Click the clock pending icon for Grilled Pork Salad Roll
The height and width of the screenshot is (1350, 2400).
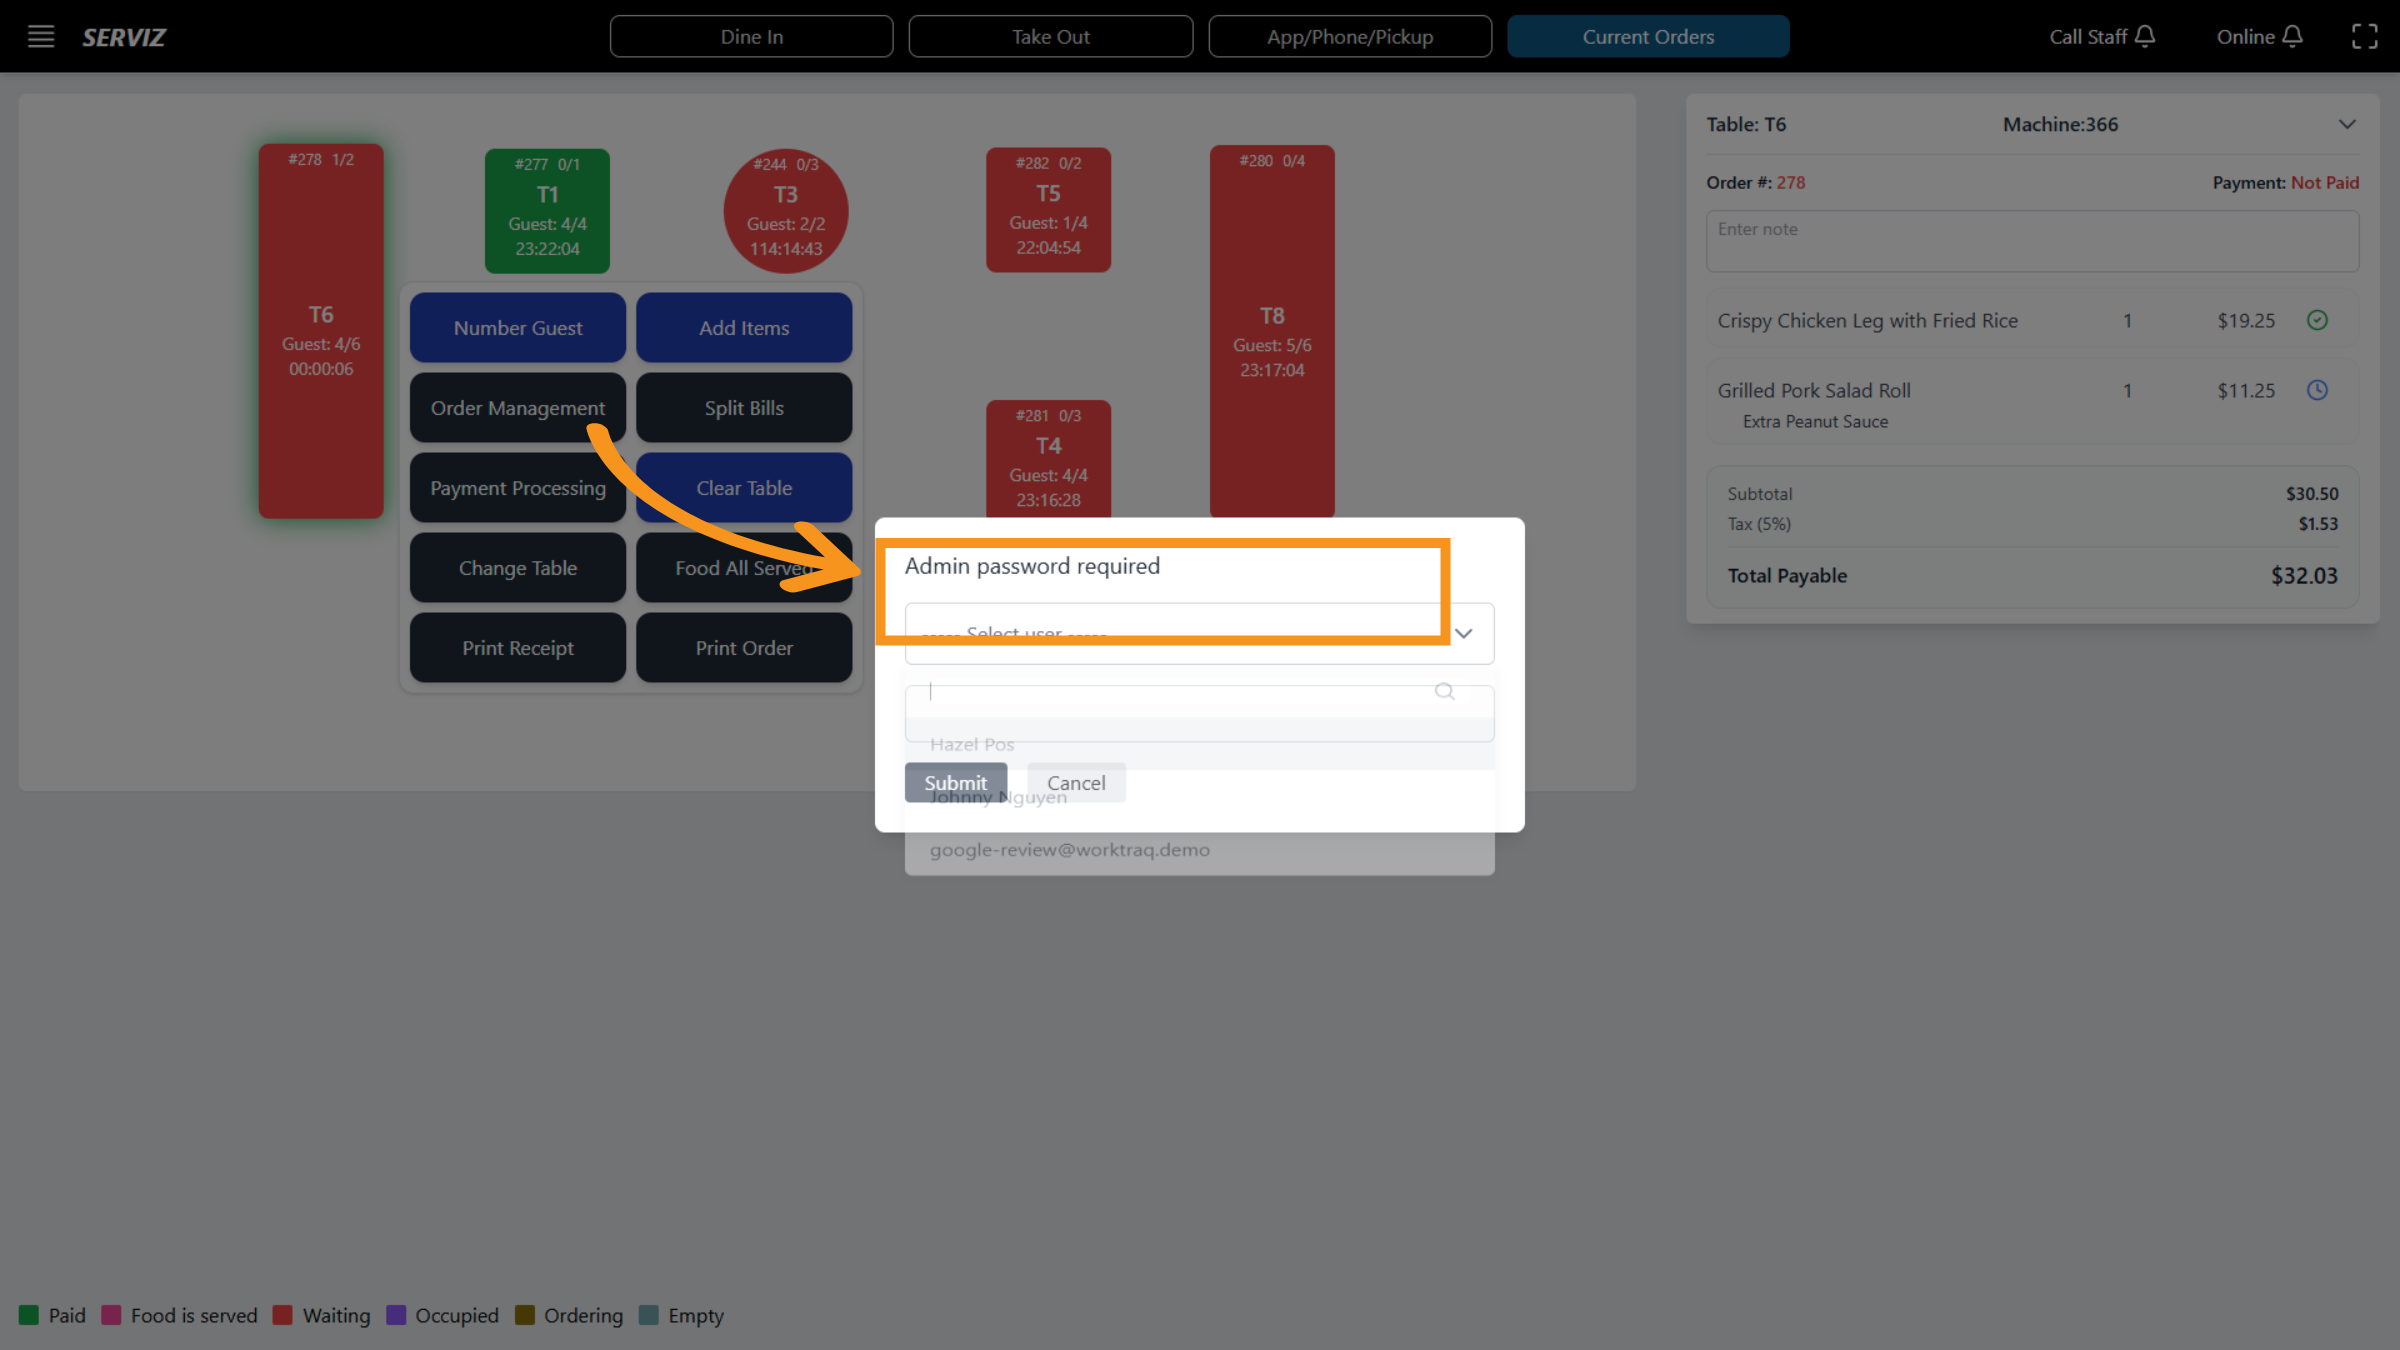[2318, 390]
